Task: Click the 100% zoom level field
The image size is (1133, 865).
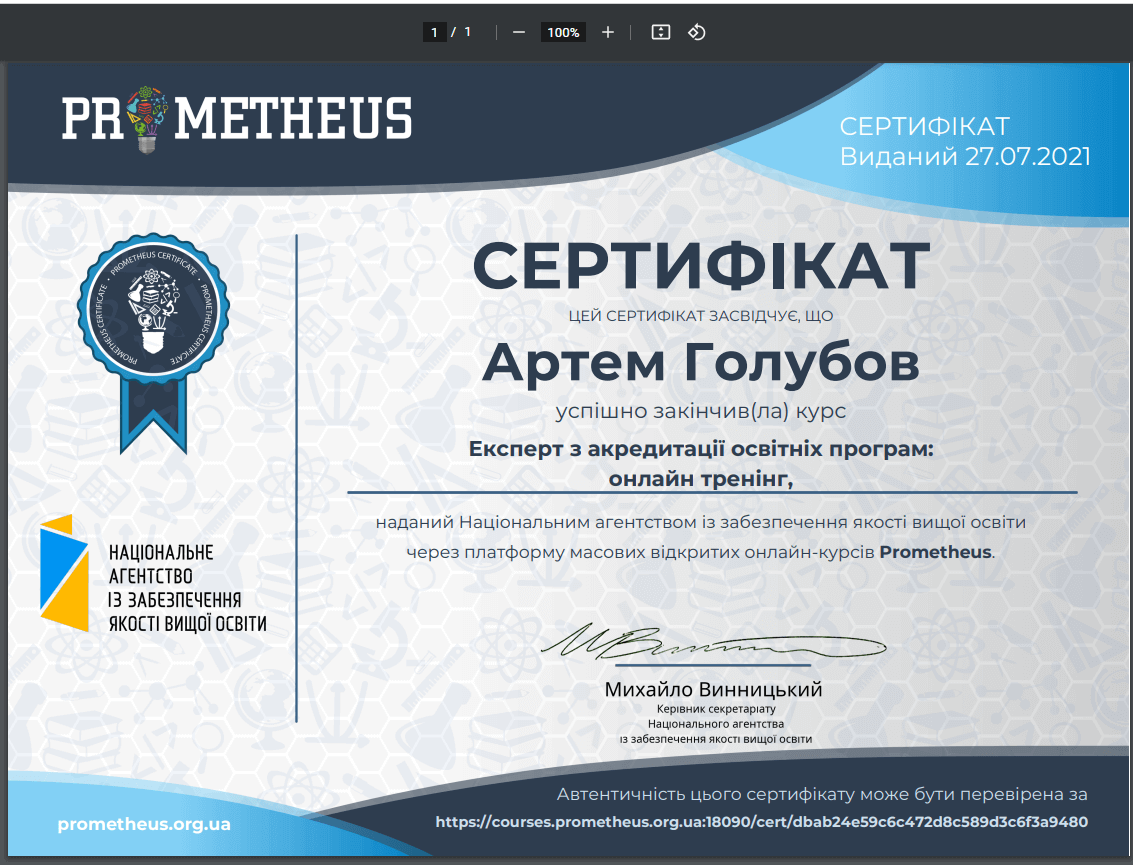Action: pos(564,33)
